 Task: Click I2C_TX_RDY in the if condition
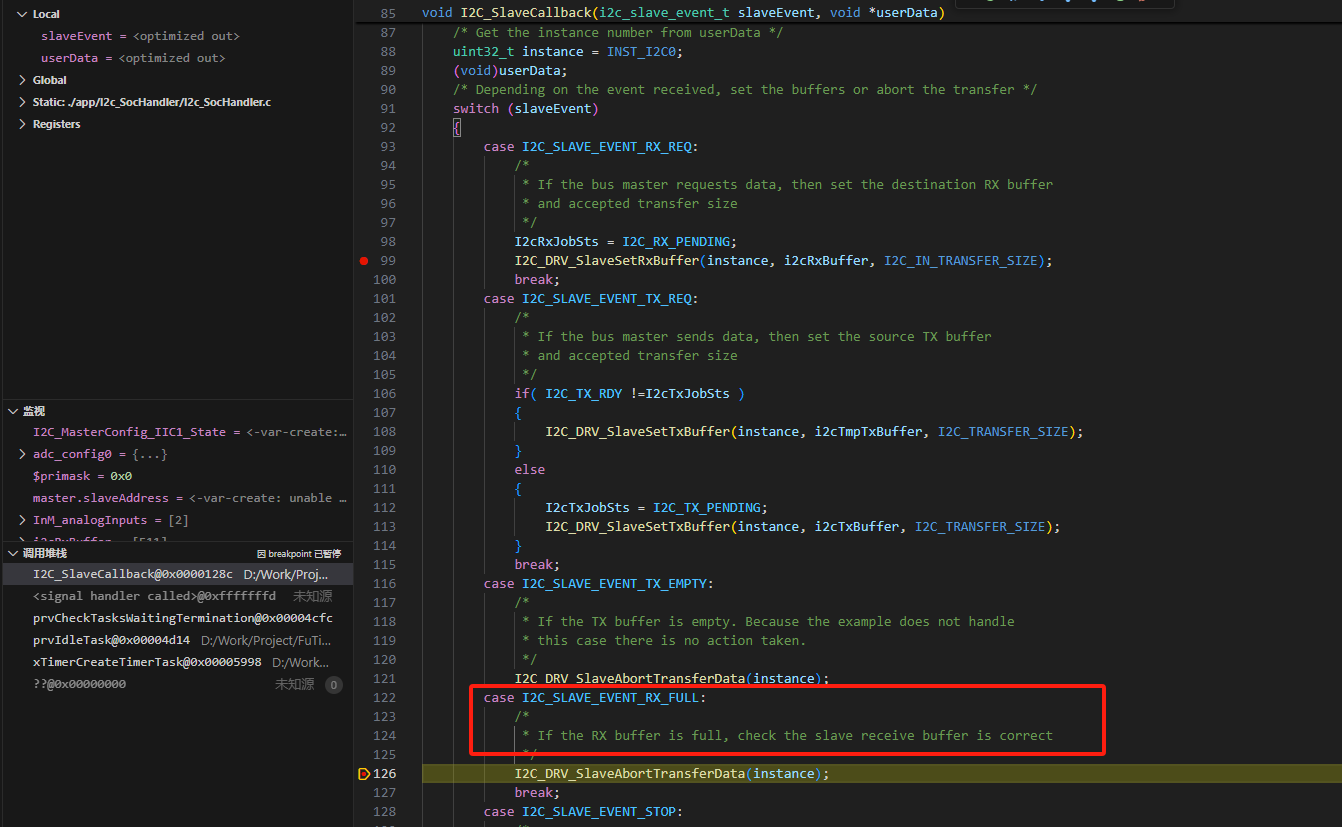(584, 393)
